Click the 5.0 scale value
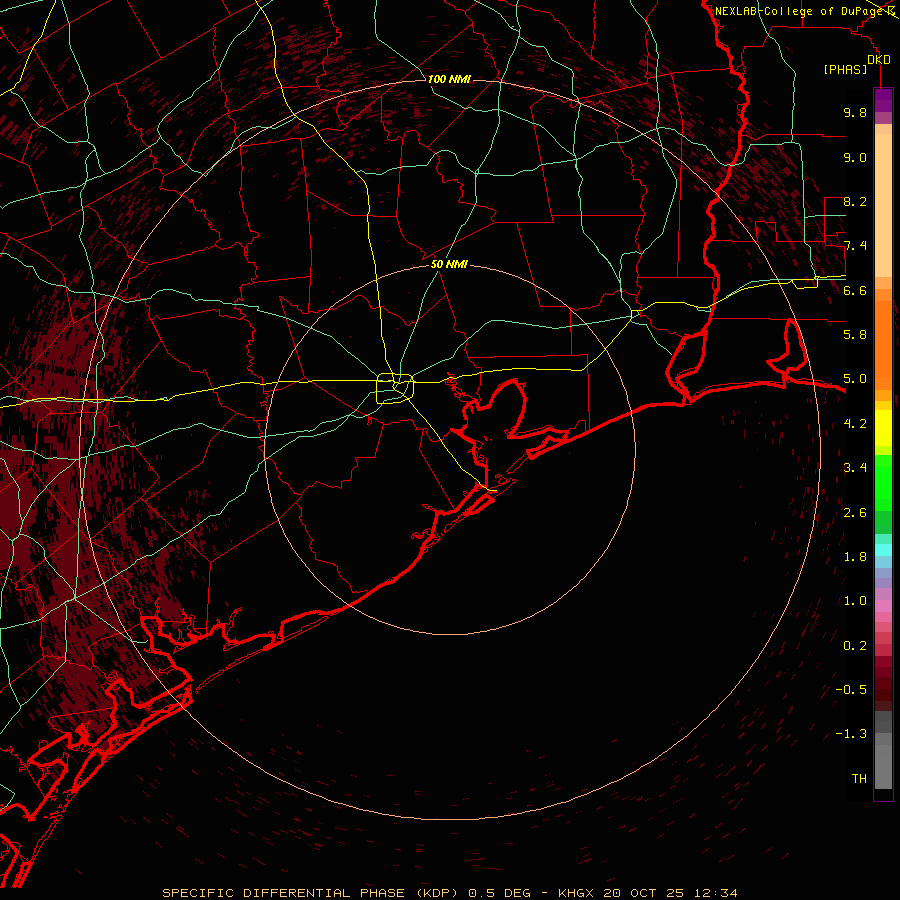The height and width of the screenshot is (900, 900). 855,379
